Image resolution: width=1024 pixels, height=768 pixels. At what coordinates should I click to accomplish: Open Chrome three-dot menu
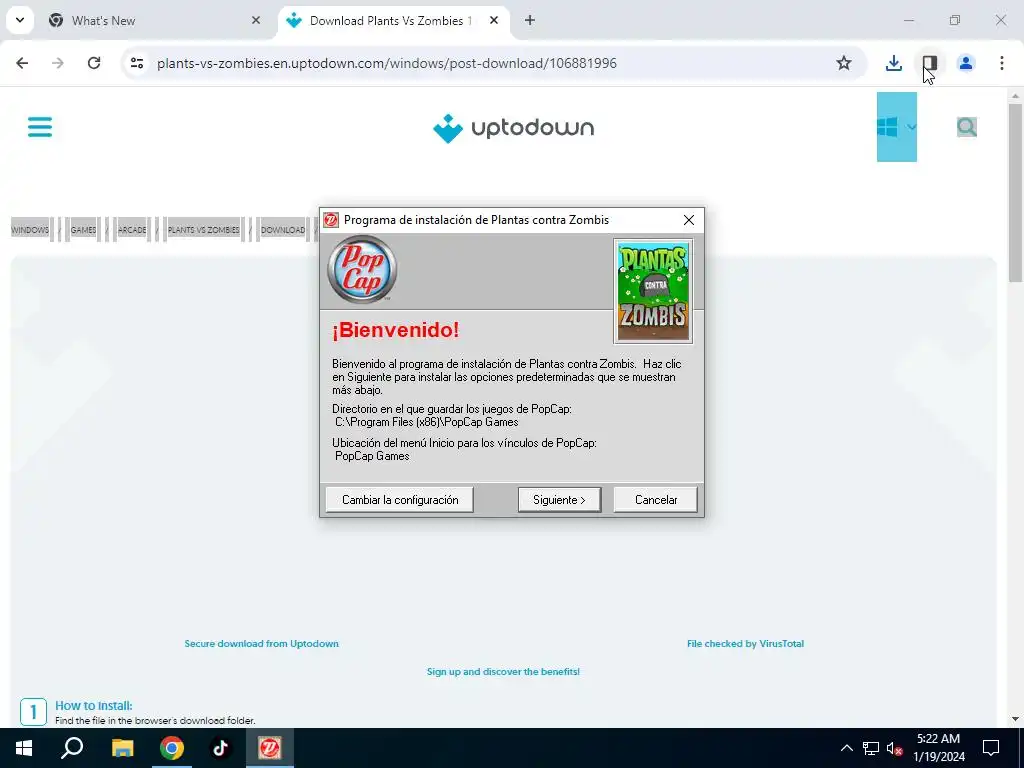tap(1002, 63)
